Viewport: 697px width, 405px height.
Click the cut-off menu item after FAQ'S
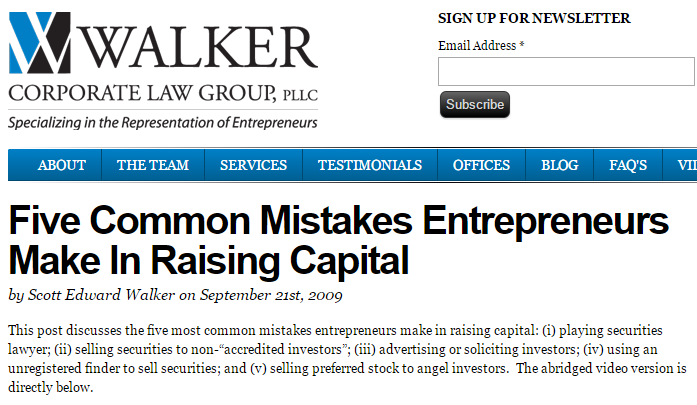(686, 165)
